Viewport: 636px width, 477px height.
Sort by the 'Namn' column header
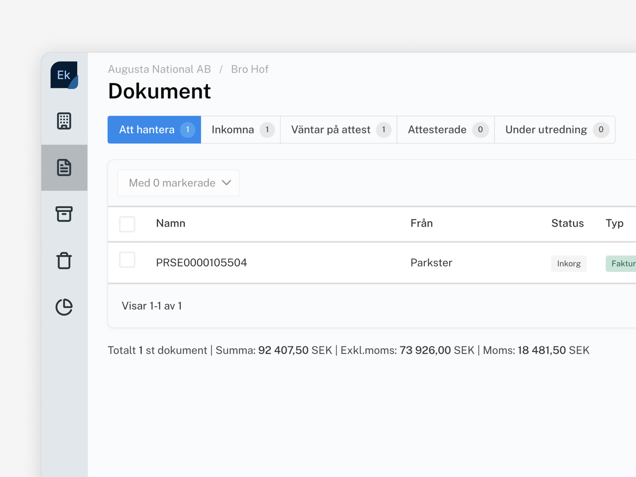170,223
